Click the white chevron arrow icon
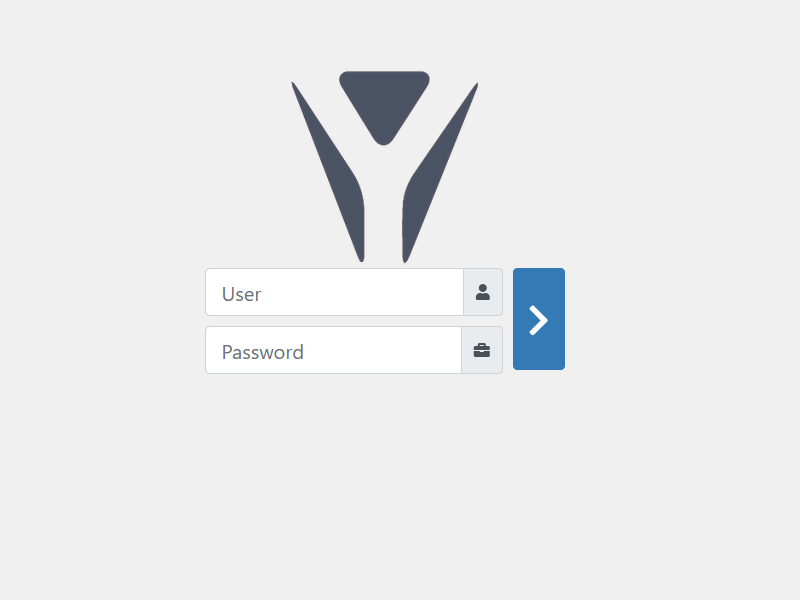 coord(538,320)
